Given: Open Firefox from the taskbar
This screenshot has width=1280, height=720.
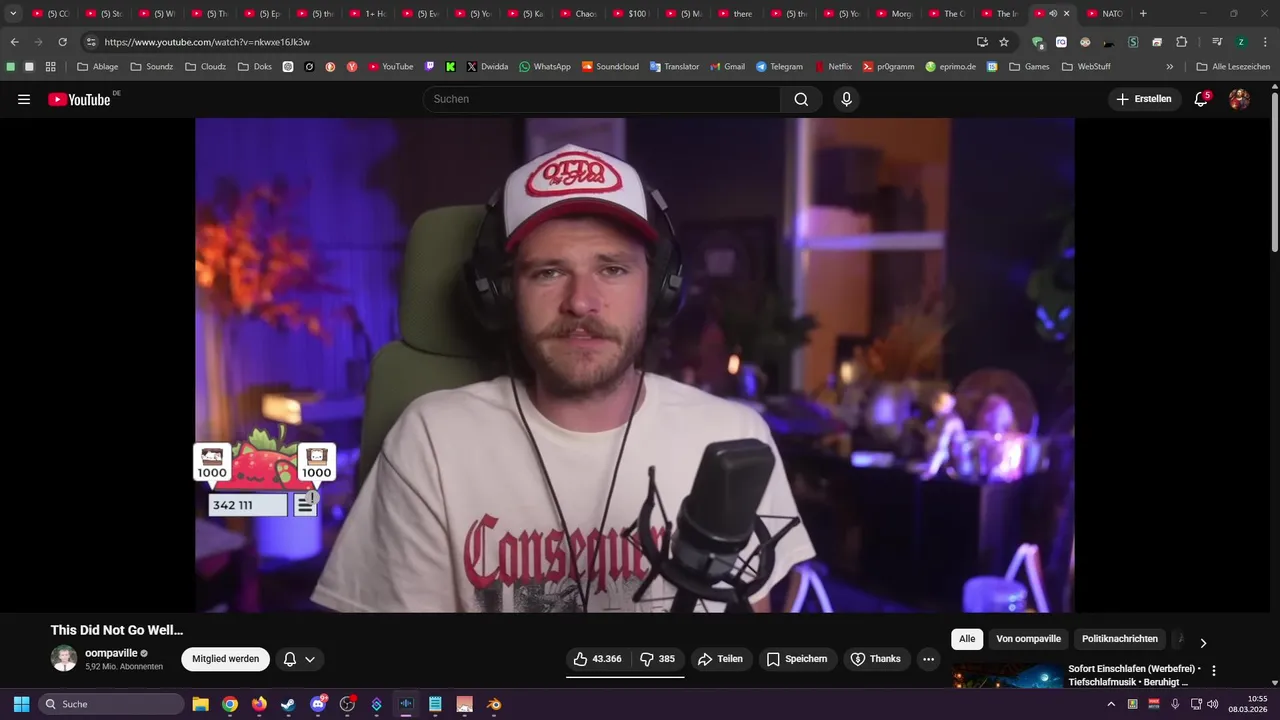Looking at the screenshot, I should [259, 704].
